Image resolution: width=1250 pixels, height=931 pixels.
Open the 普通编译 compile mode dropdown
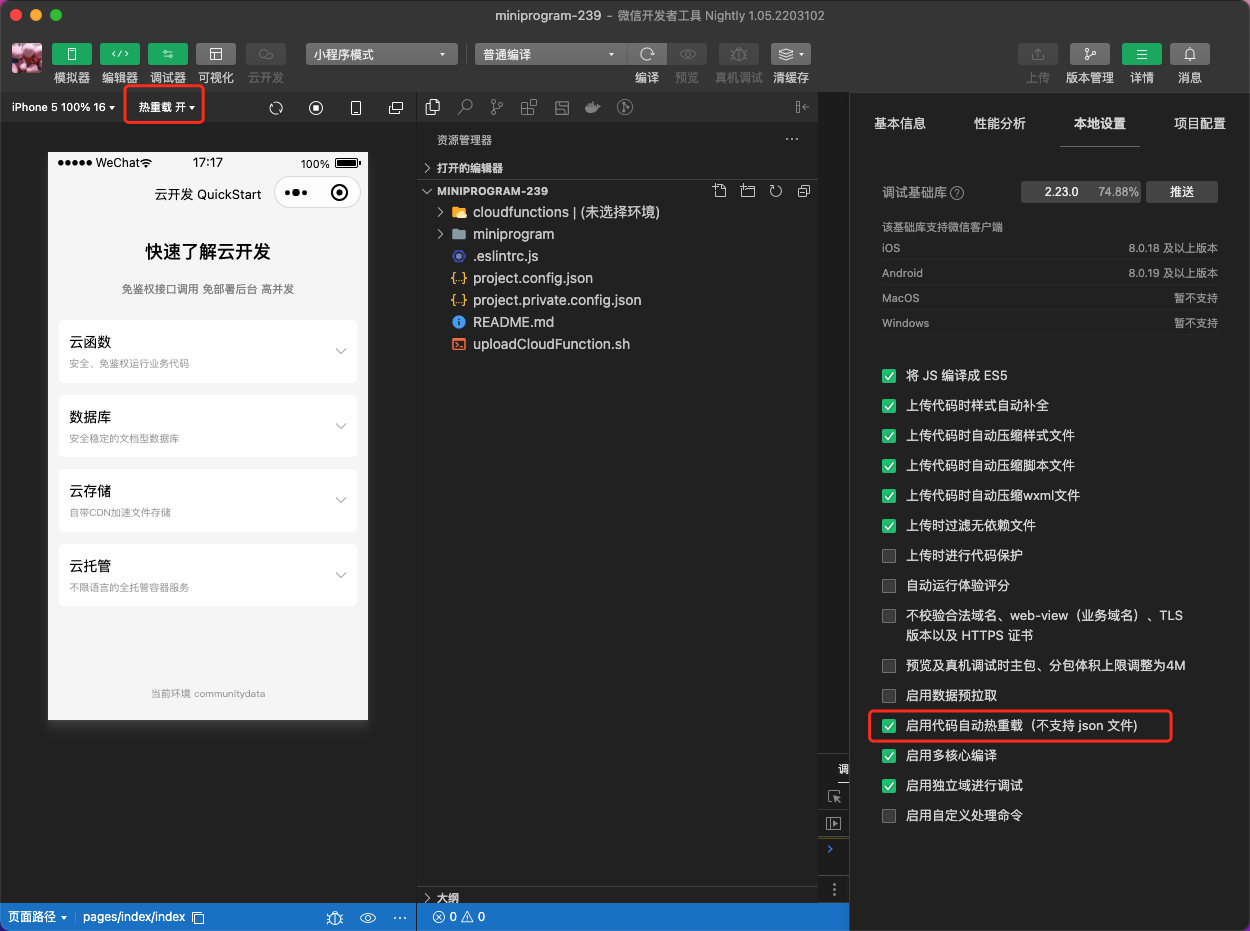pyautogui.click(x=548, y=54)
